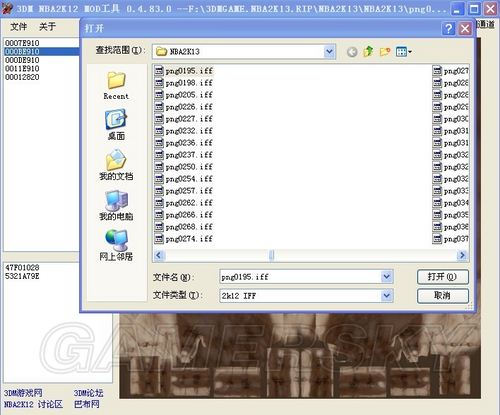Image resolution: width=500 pixels, height=415 pixels.
Task: Select the file png0268.iff
Action: 184,227
